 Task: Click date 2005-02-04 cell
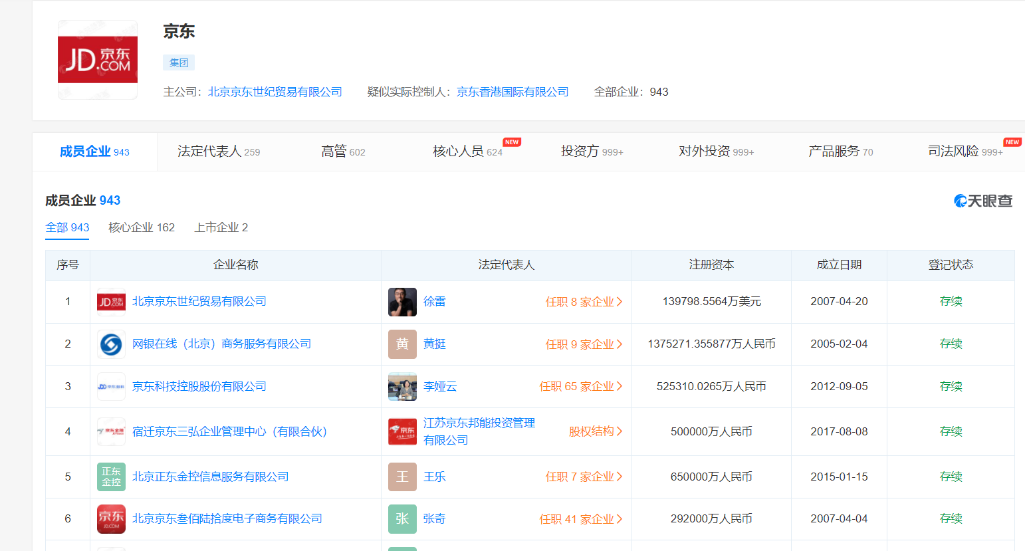tap(839, 344)
